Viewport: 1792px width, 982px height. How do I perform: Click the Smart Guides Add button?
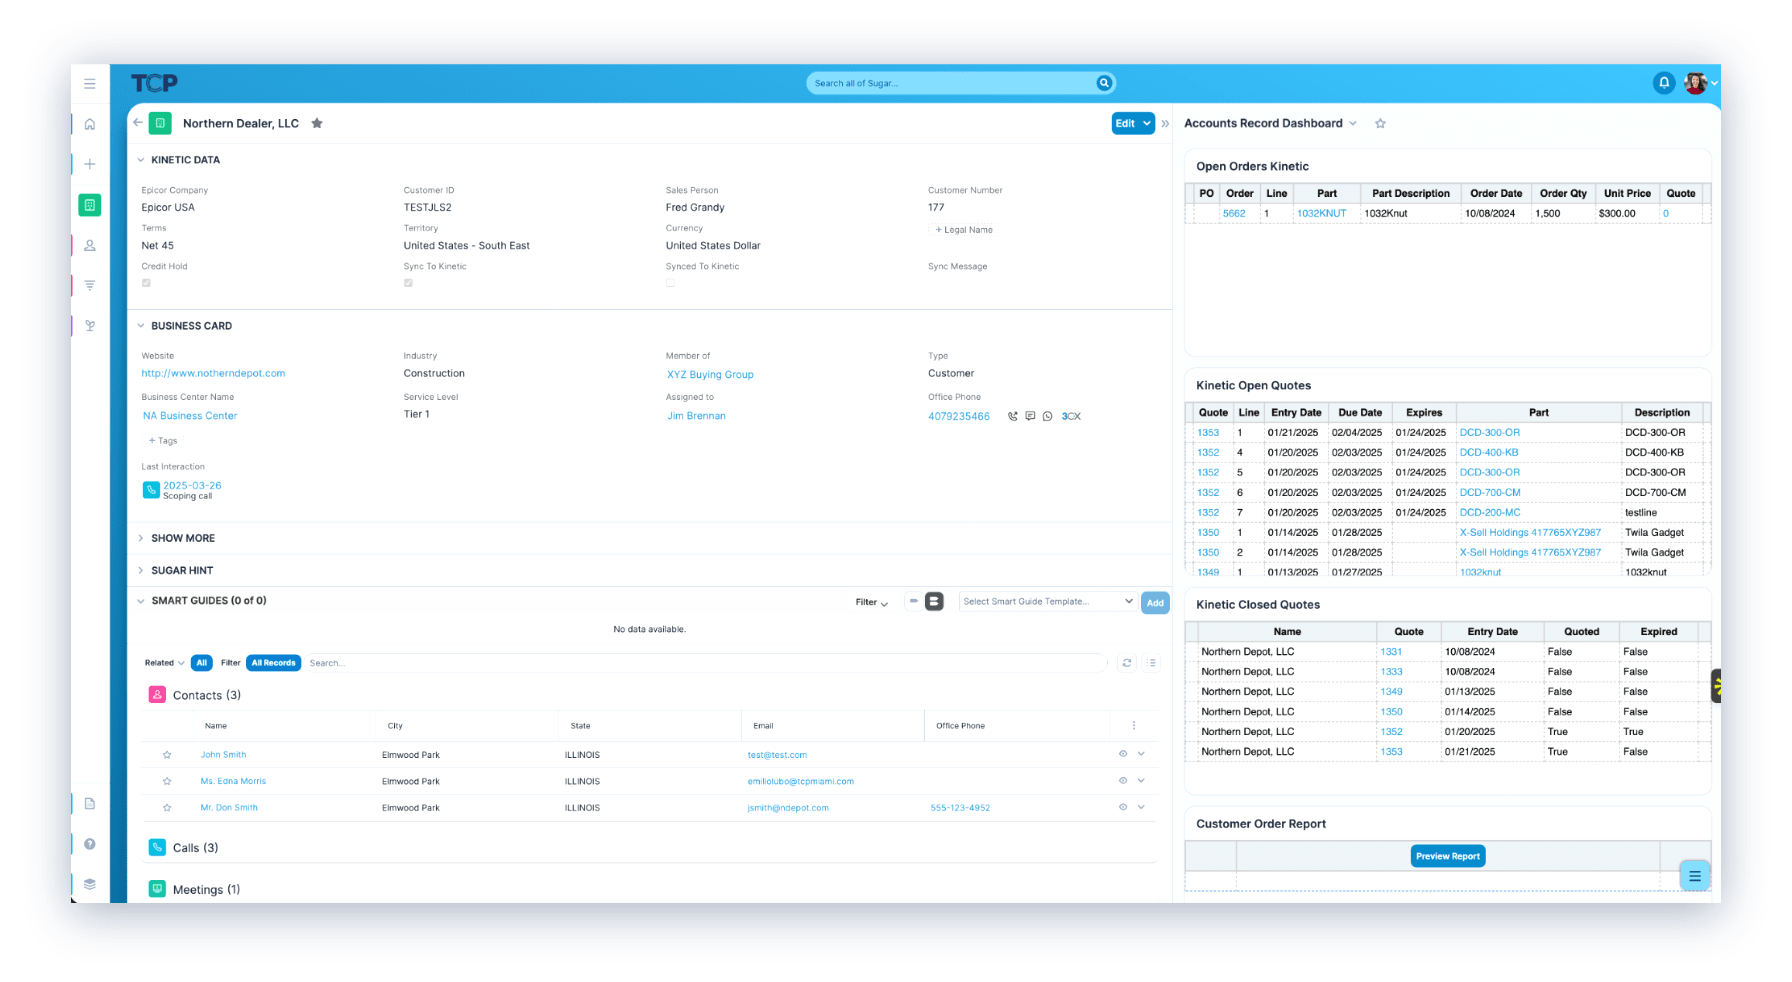[x=1155, y=602]
